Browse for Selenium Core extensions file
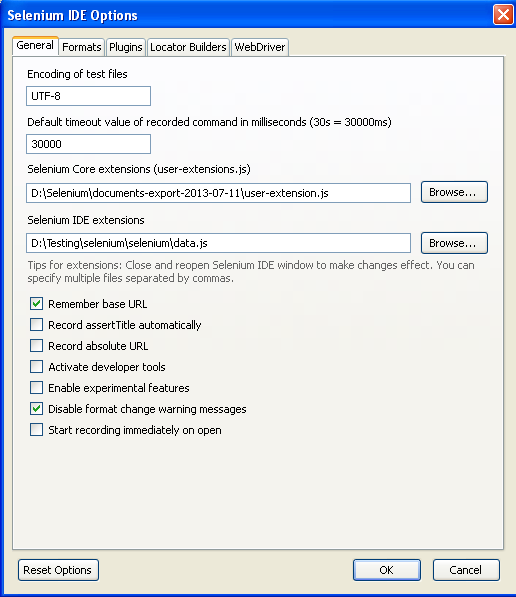This screenshot has height=597, width=516. point(454,192)
